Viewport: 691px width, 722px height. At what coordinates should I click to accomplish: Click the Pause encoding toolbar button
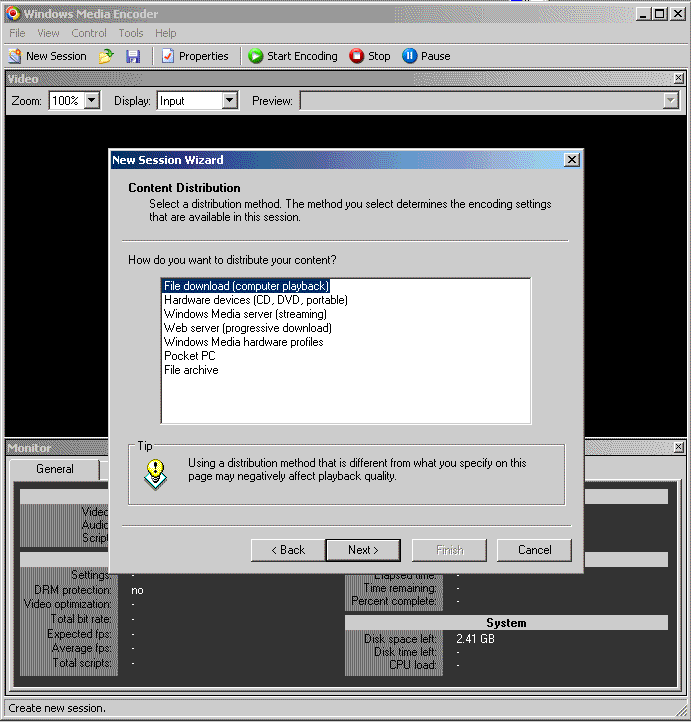pyautogui.click(x=426, y=56)
